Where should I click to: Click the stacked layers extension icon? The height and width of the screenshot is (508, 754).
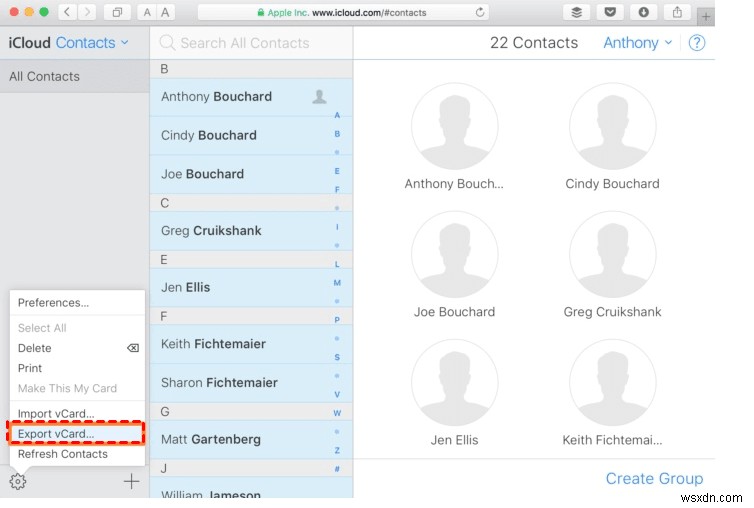coord(576,12)
